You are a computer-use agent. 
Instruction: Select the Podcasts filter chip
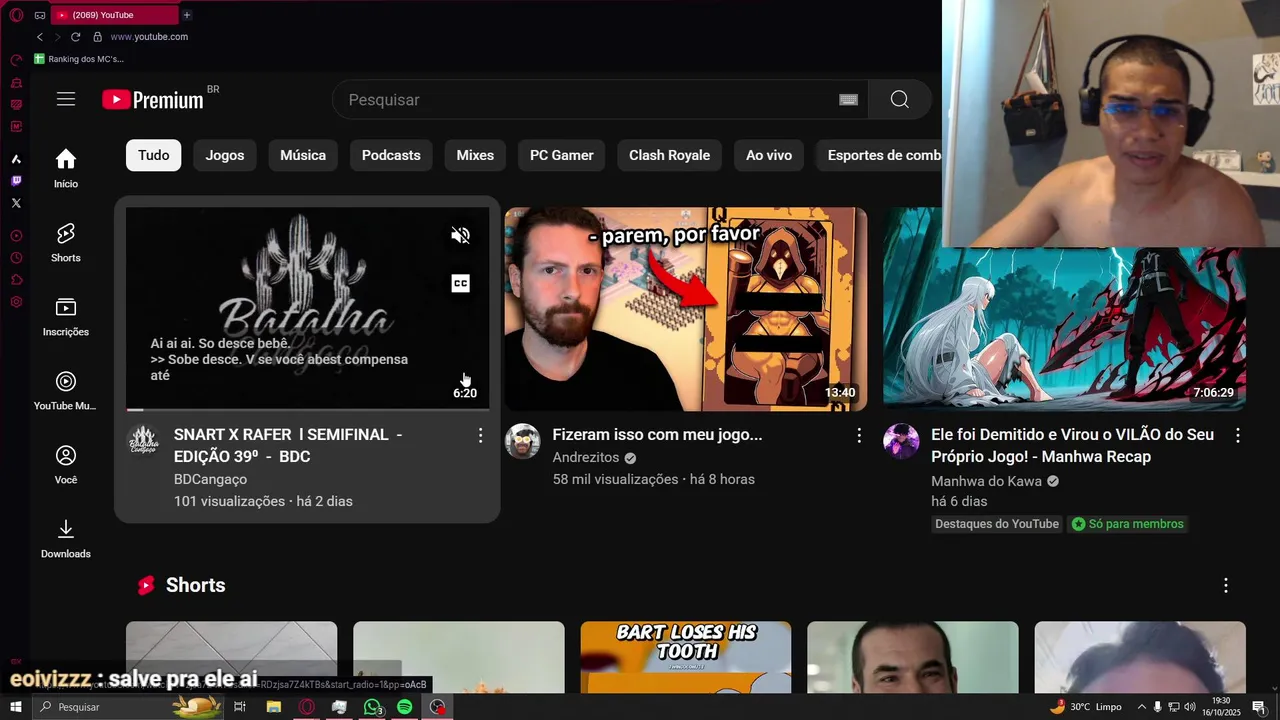[x=391, y=155]
